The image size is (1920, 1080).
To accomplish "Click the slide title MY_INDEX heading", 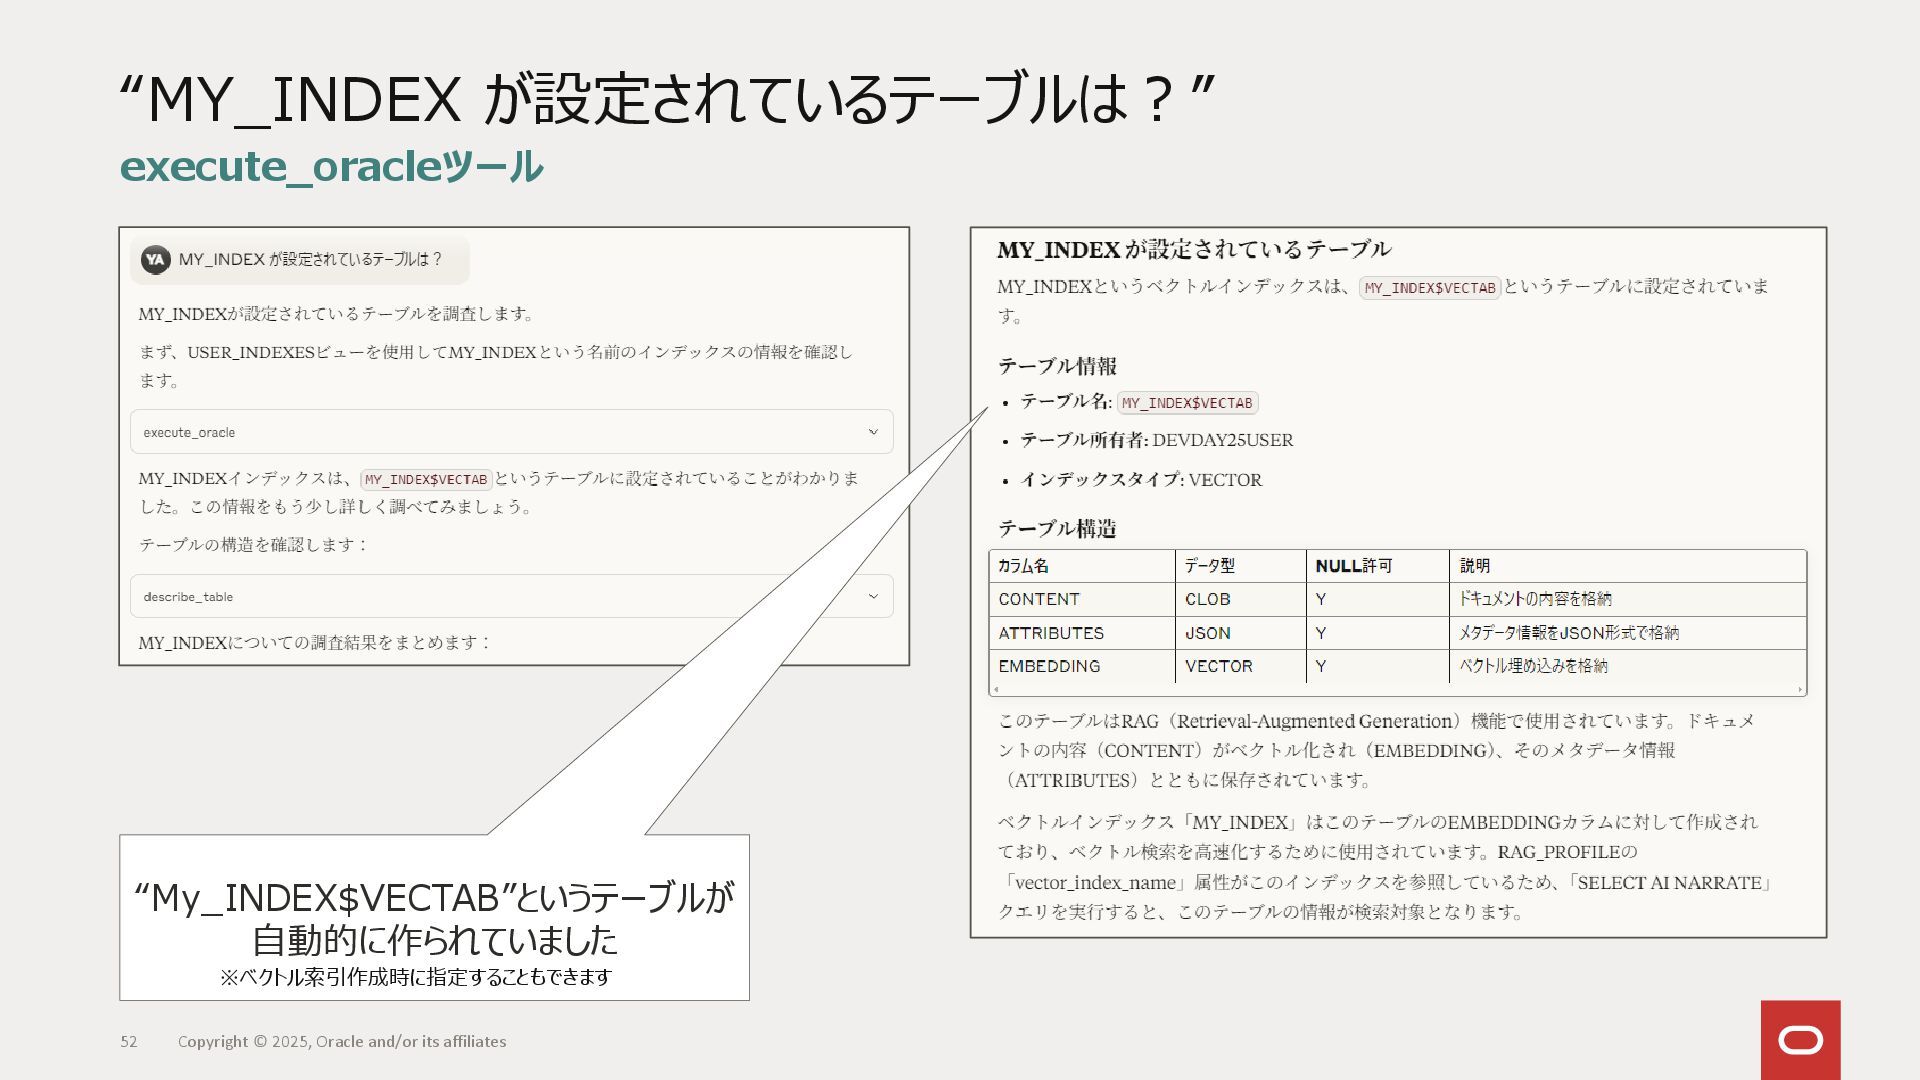I will [x=666, y=99].
